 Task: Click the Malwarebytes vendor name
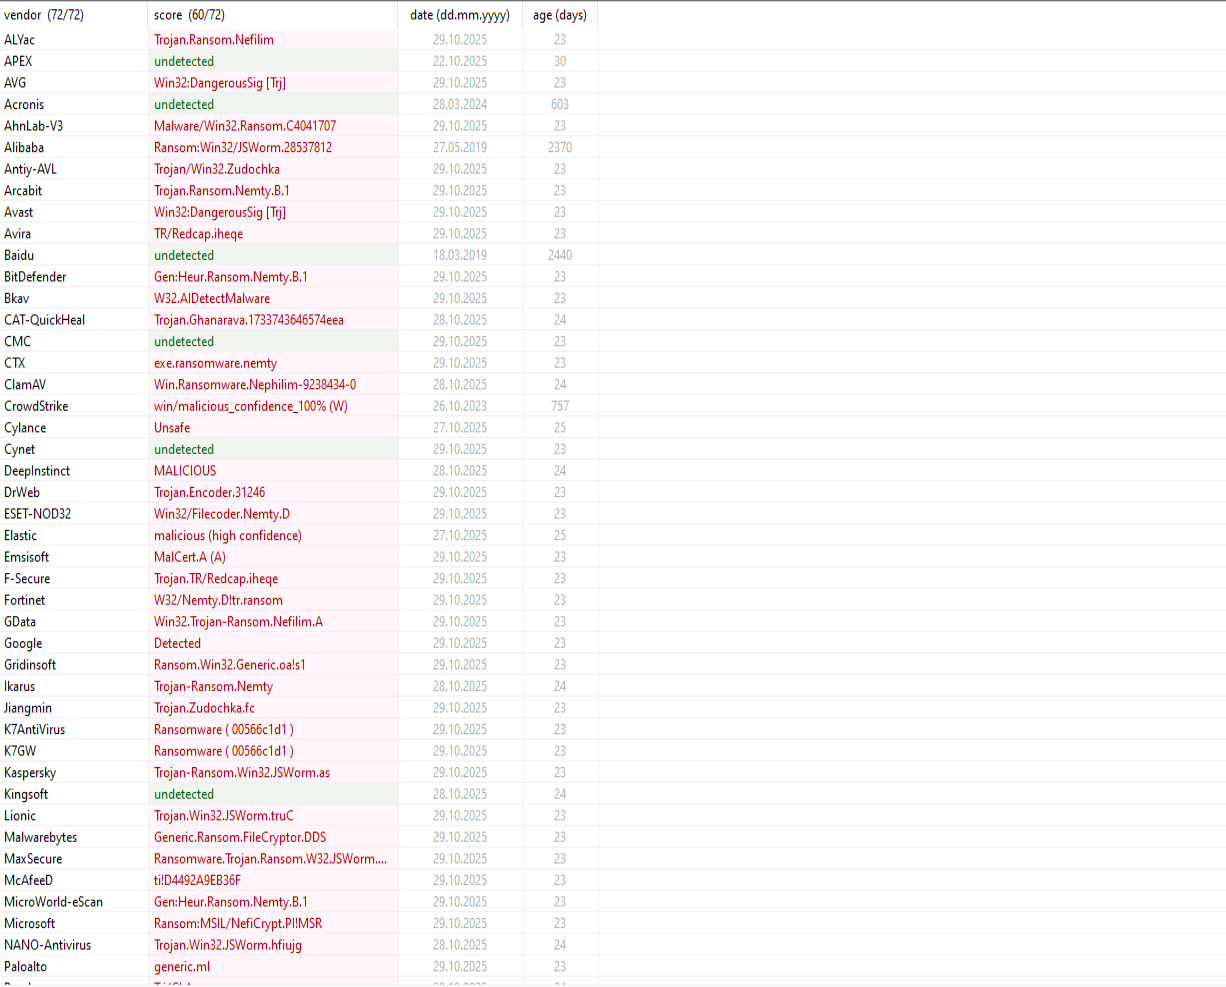pyautogui.click(x=41, y=838)
